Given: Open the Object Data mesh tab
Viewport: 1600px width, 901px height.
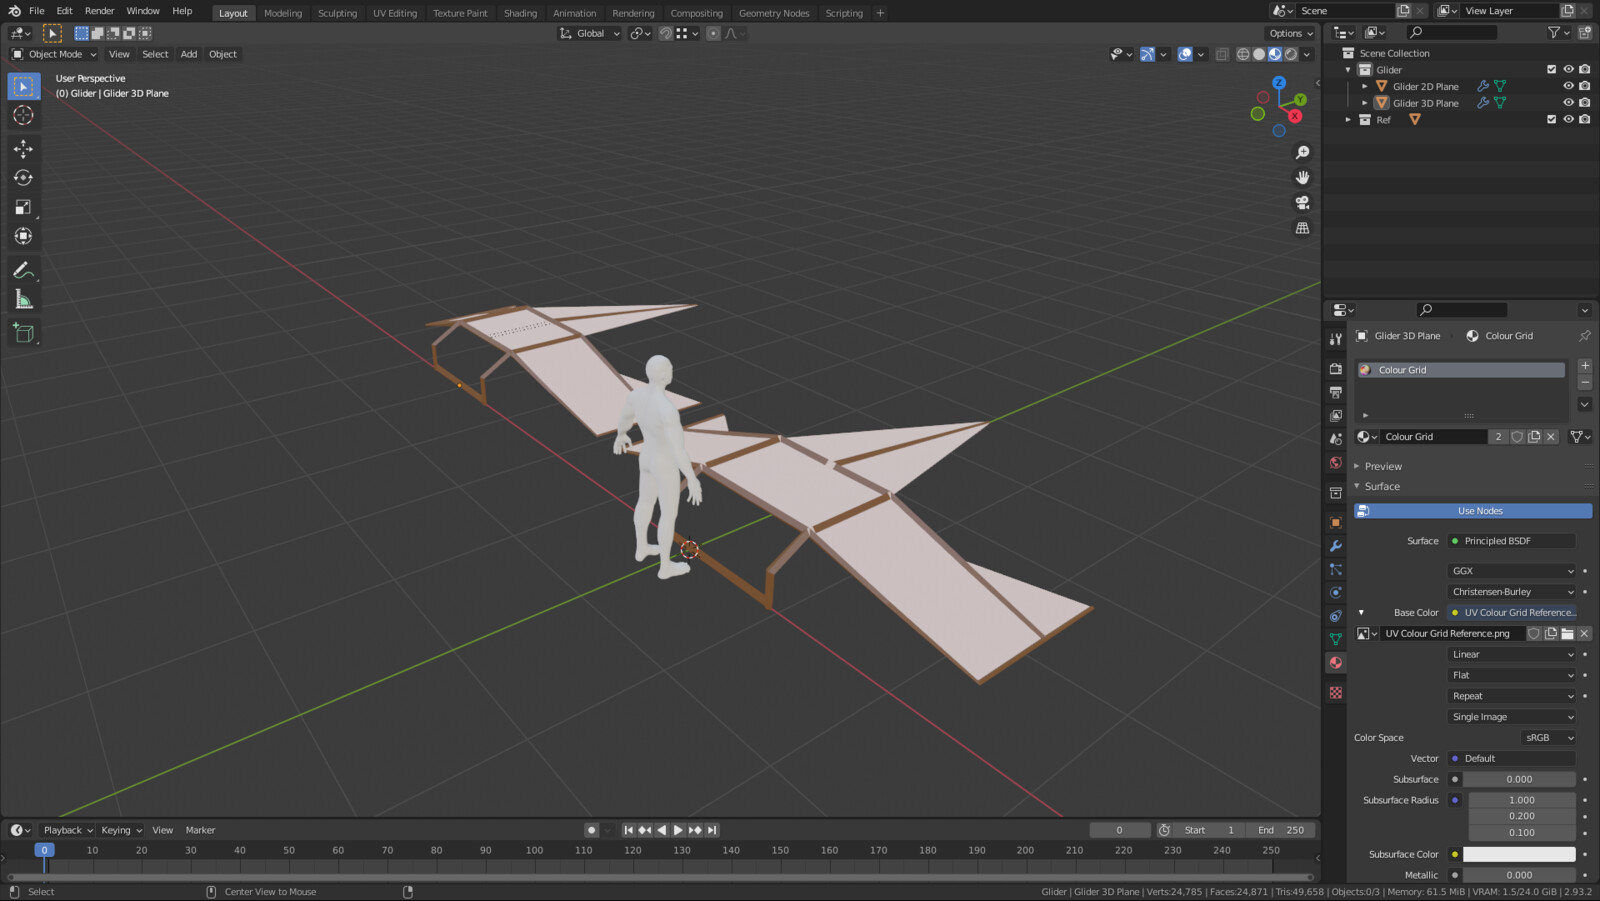Looking at the screenshot, I should 1336,639.
